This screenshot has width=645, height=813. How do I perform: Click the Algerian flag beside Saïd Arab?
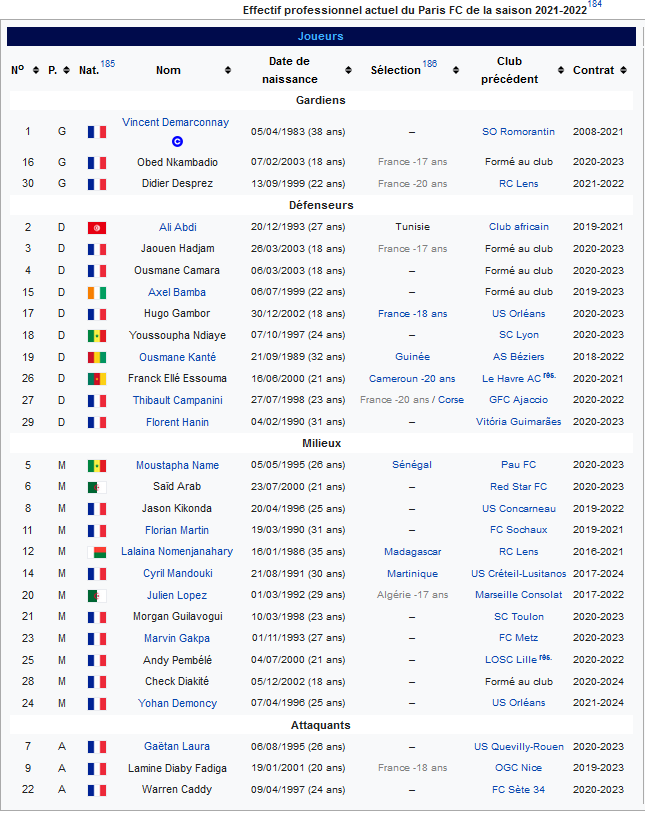click(97, 487)
